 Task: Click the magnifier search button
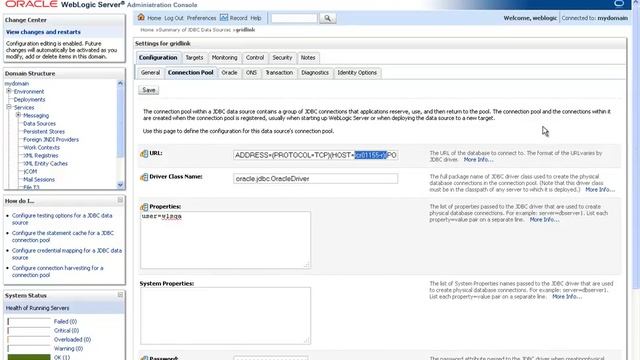coord(327,18)
